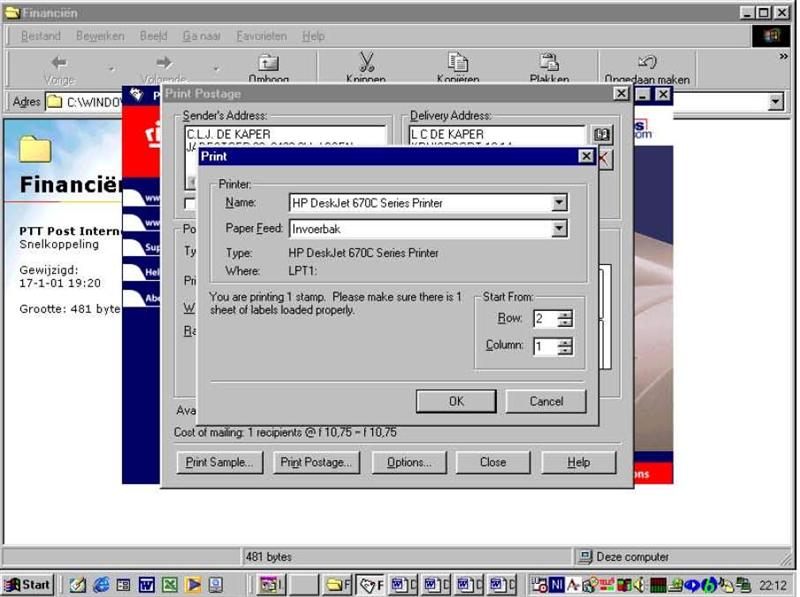This screenshot has height=597, width=800.
Task: Click OK in the Print dialog
Action: (x=456, y=401)
